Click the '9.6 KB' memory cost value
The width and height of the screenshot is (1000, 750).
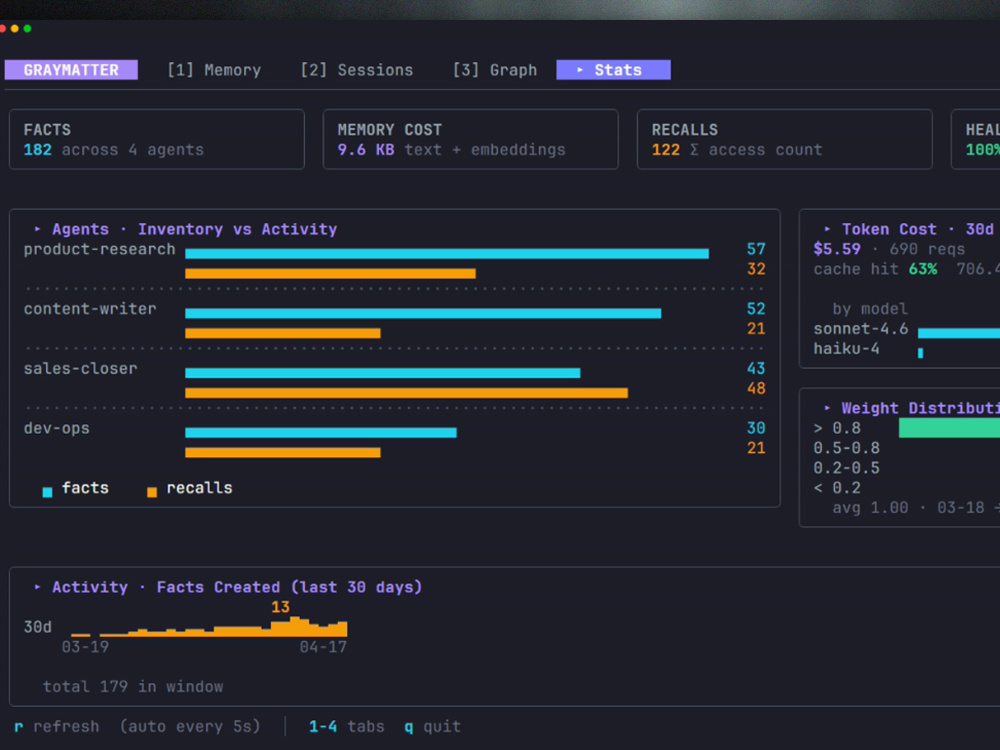(365, 150)
